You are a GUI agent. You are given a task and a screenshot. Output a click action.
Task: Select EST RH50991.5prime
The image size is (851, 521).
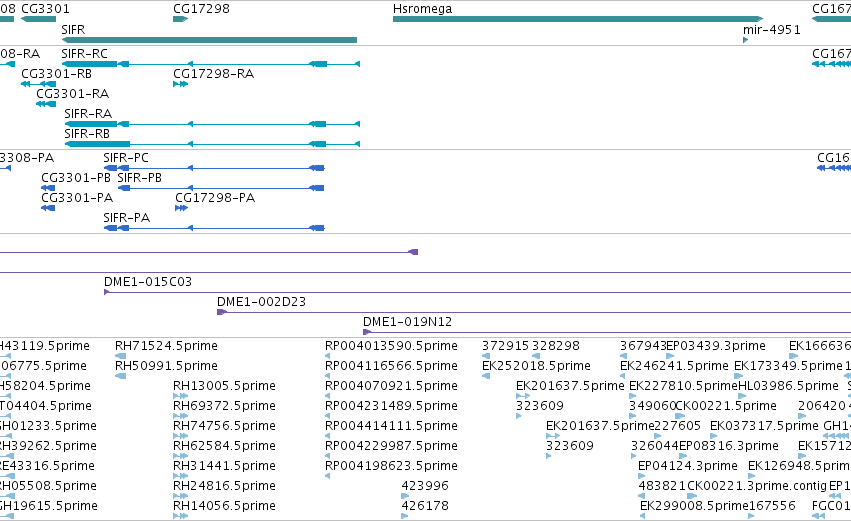(x=166, y=366)
